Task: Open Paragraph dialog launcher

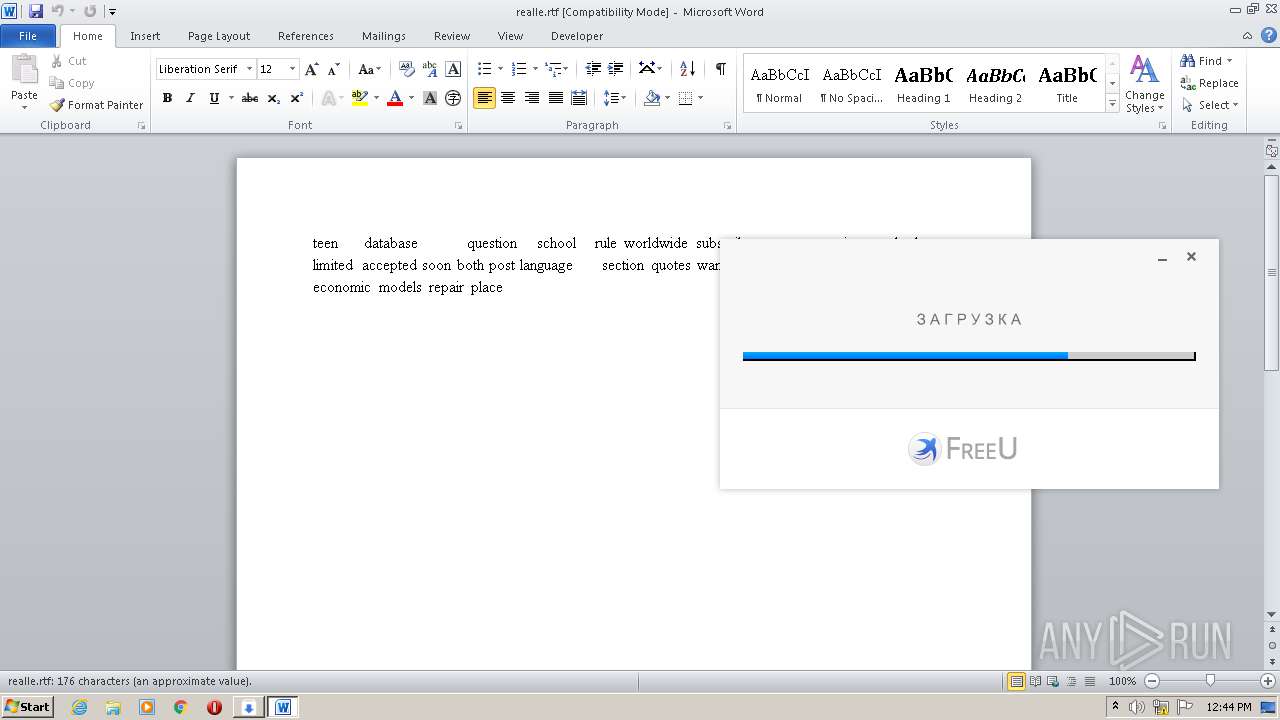Action: 727,126
